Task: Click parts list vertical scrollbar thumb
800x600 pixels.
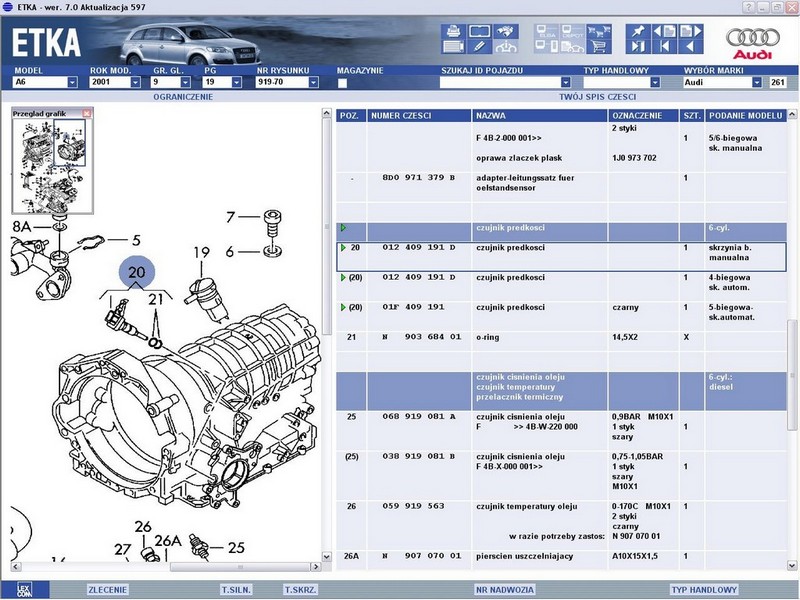Action: pos(791,376)
